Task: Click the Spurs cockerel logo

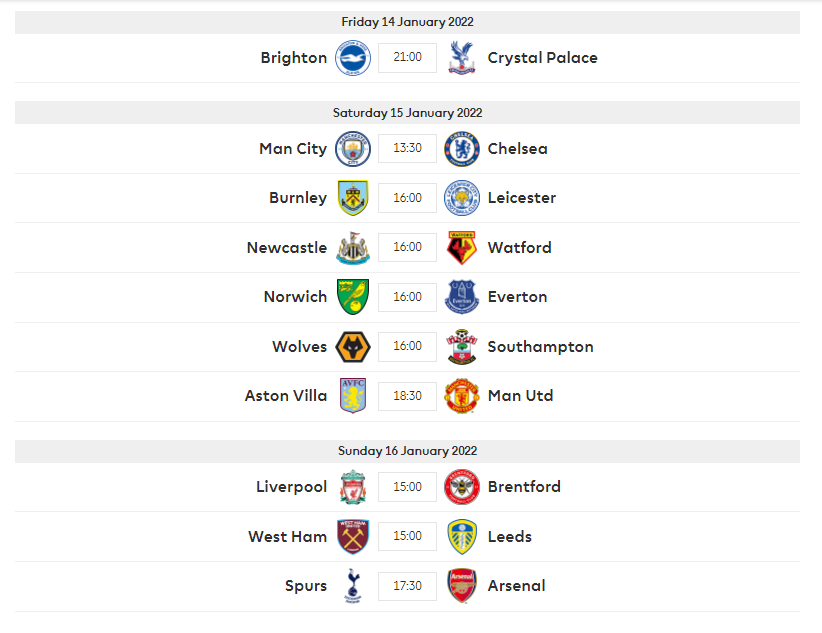Action: coord(353,586)
